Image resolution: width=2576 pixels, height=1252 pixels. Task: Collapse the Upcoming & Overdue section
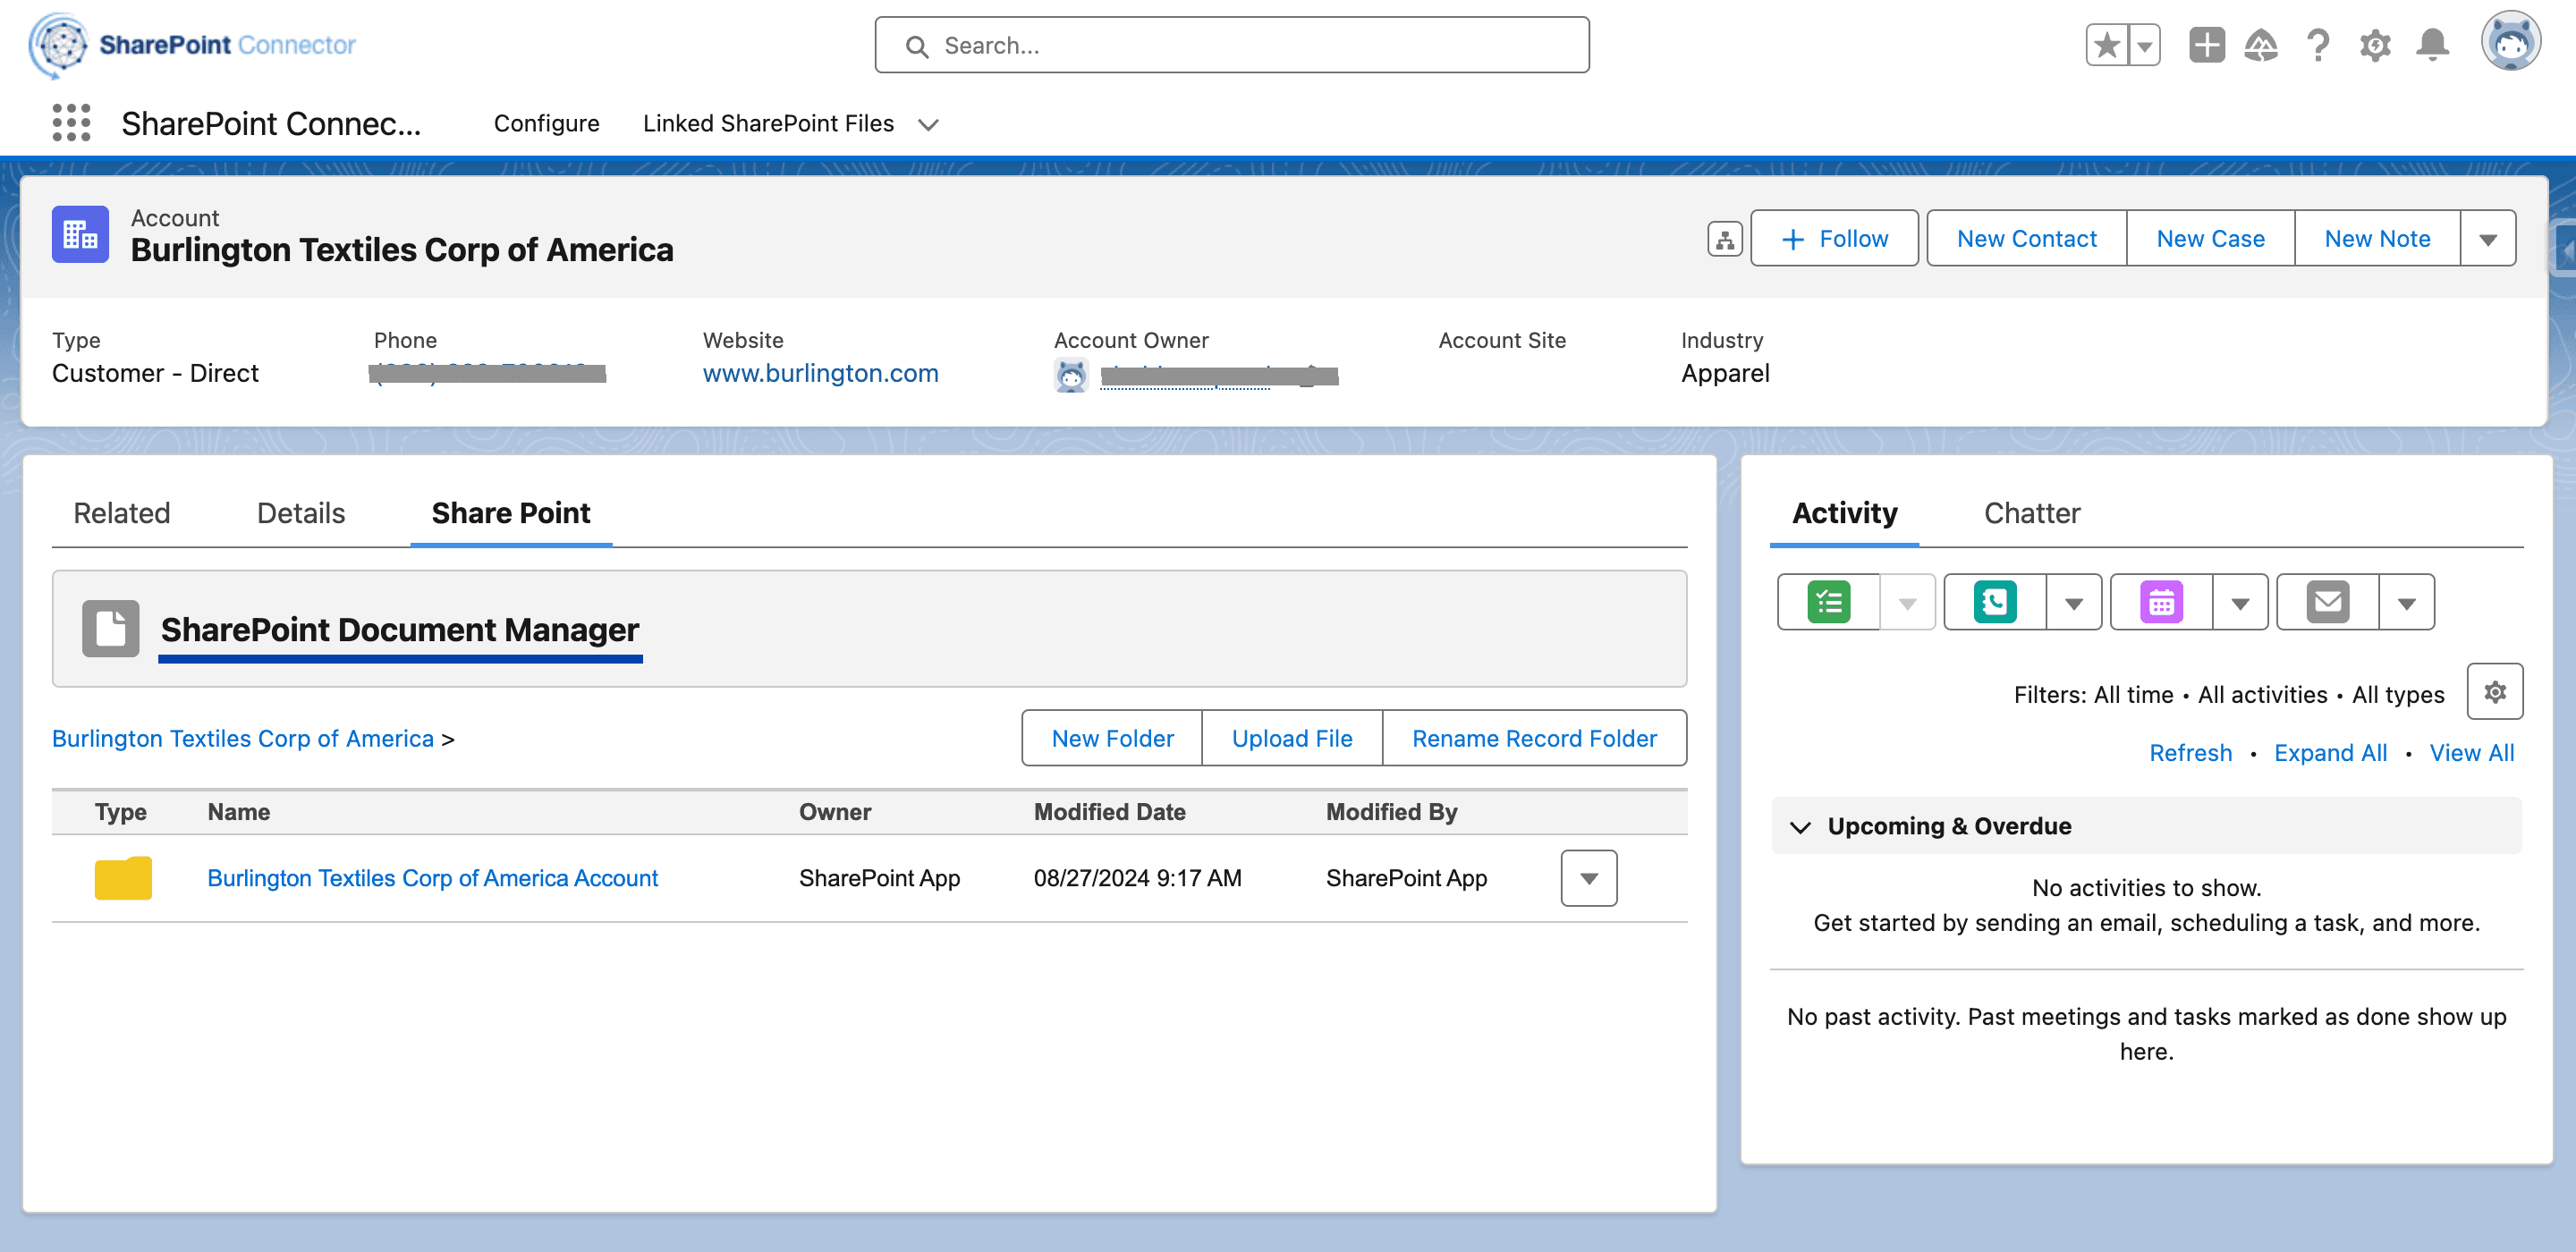pos(1800,827)
